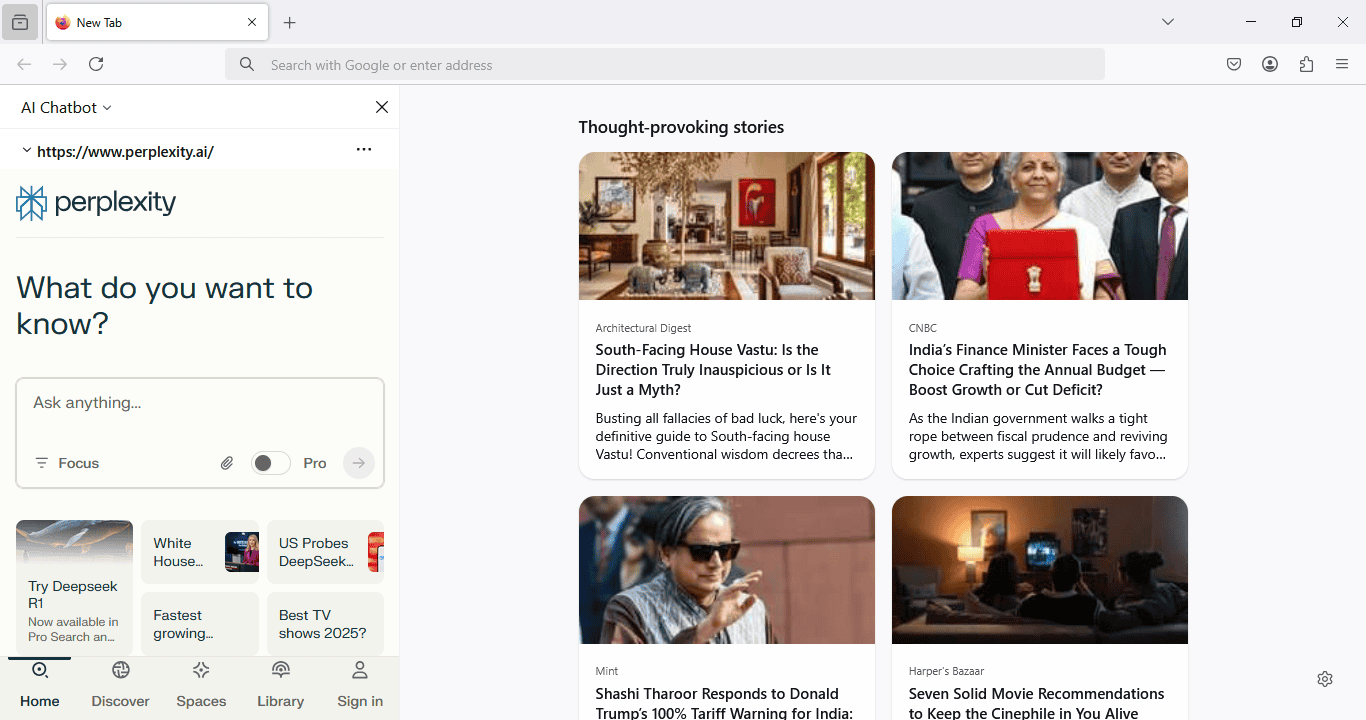1366x720 pixels.
Task: Open the chatbot provider three-dots menu
Action: point(364,150)
